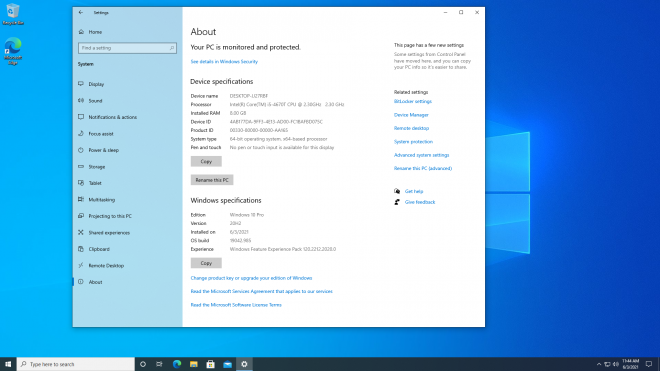Click the search magnifier in Find a setting
The height and width of the screenshot is (371, 660).
click(x=172, y=48)
